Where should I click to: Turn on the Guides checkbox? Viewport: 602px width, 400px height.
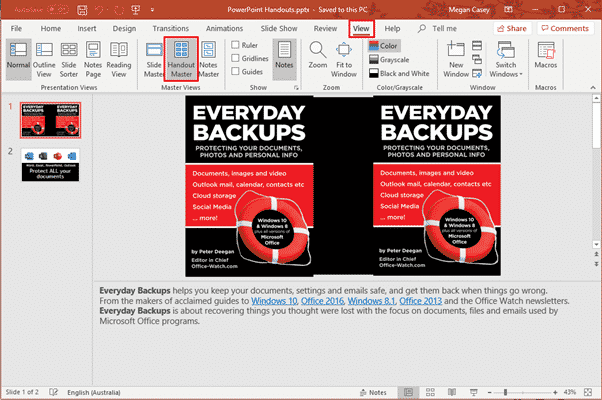coord(236,73)
